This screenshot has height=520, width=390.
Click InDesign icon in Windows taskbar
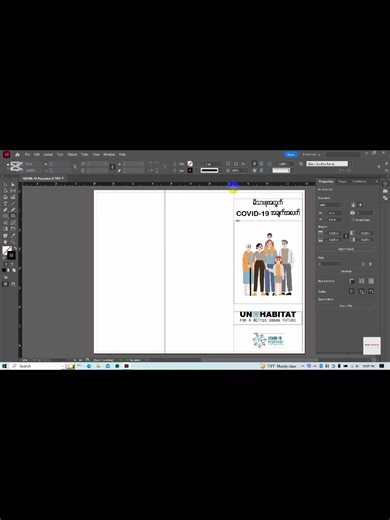coord(127,366)
